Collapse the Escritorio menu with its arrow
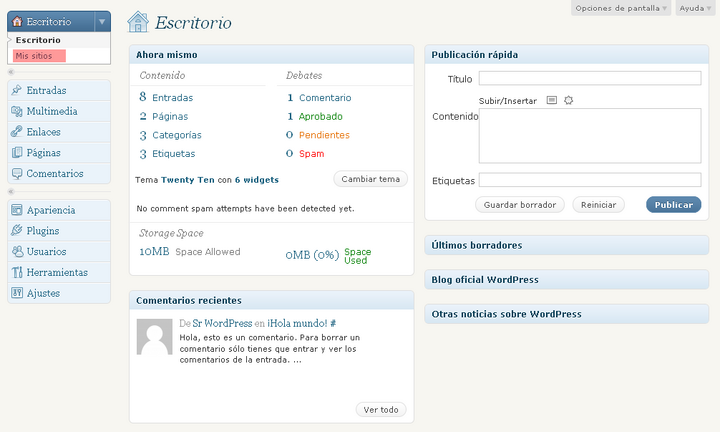Screen dimensions: 720x432 click(102, 22)
